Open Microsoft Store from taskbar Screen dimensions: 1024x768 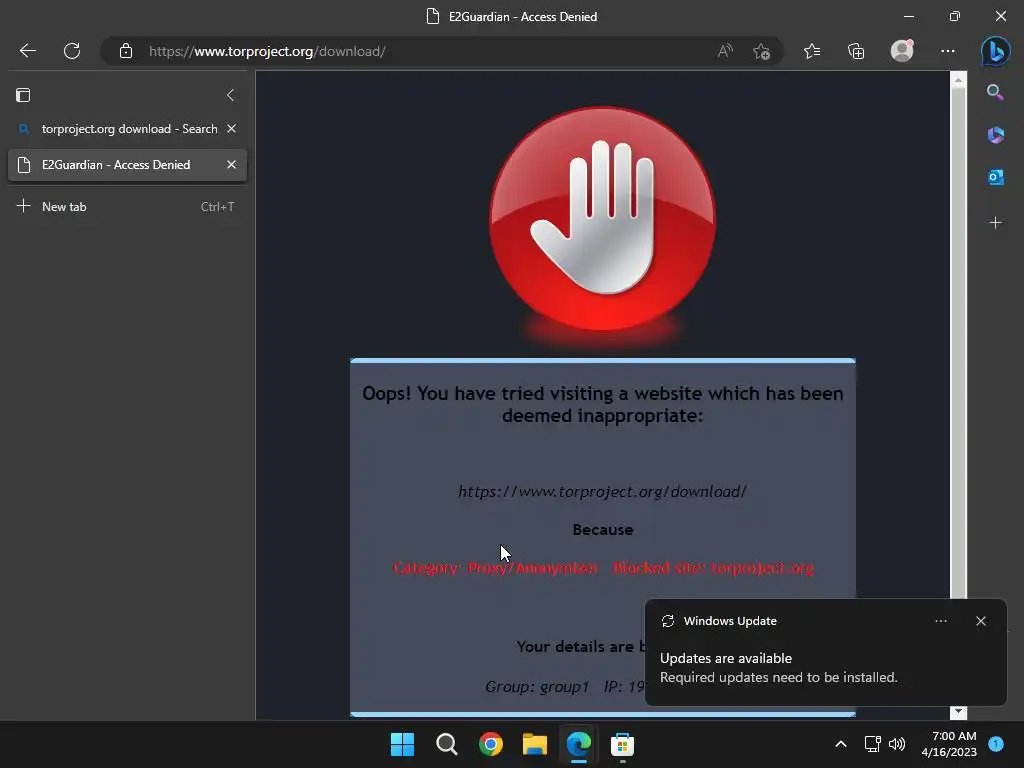tap(622, 744)
